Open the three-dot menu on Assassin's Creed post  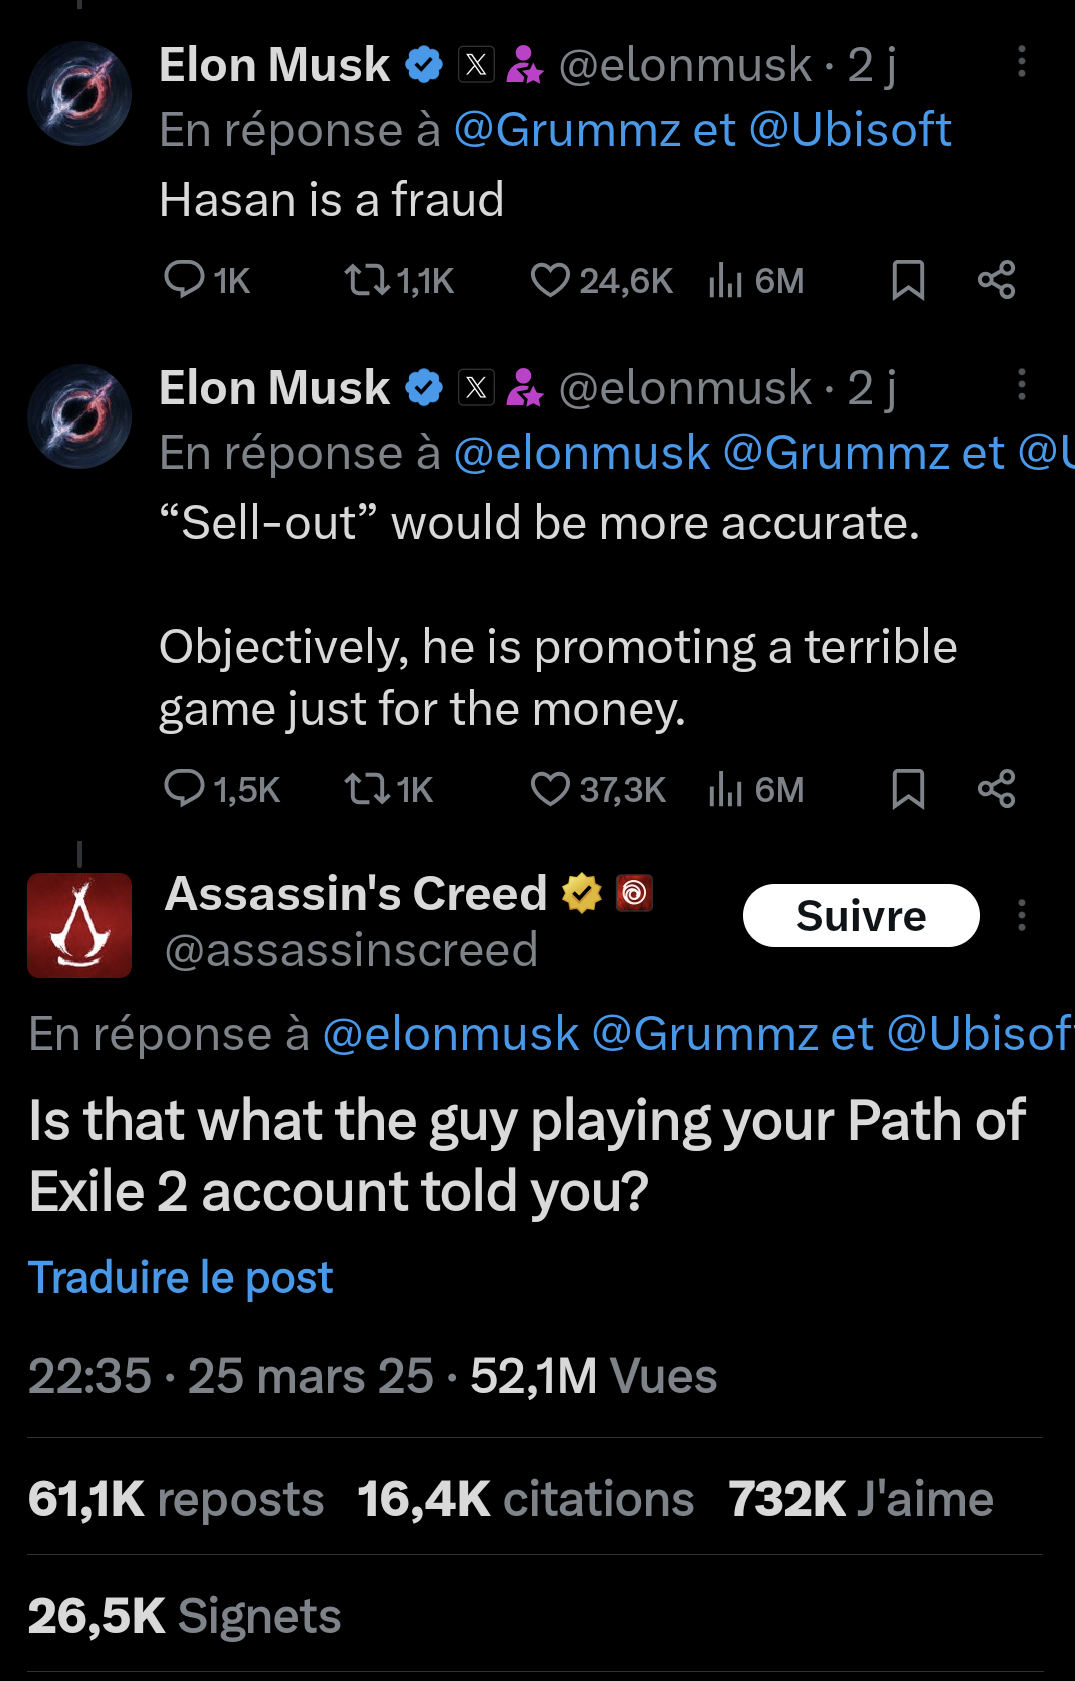click(x=1022, y=916)
